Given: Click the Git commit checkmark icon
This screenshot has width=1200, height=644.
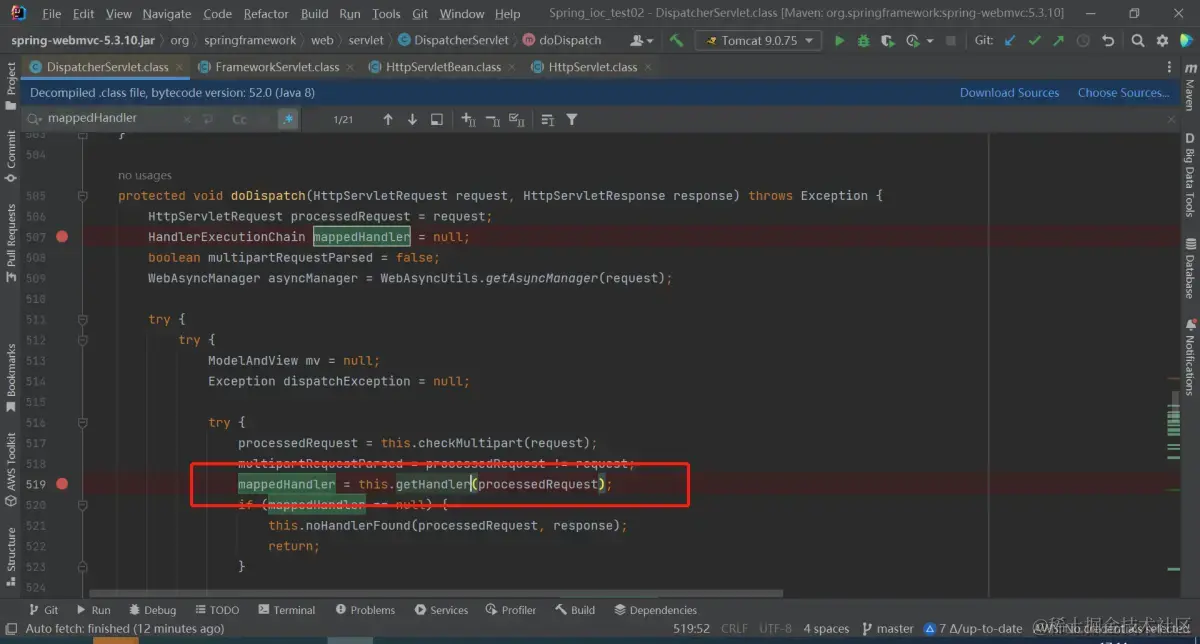Looking at the screenshot, I should (x=1034, y=41).
